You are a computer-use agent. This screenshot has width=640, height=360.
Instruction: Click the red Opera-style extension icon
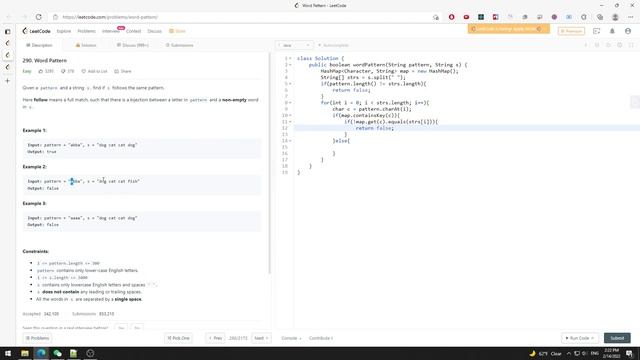[451, 17]
